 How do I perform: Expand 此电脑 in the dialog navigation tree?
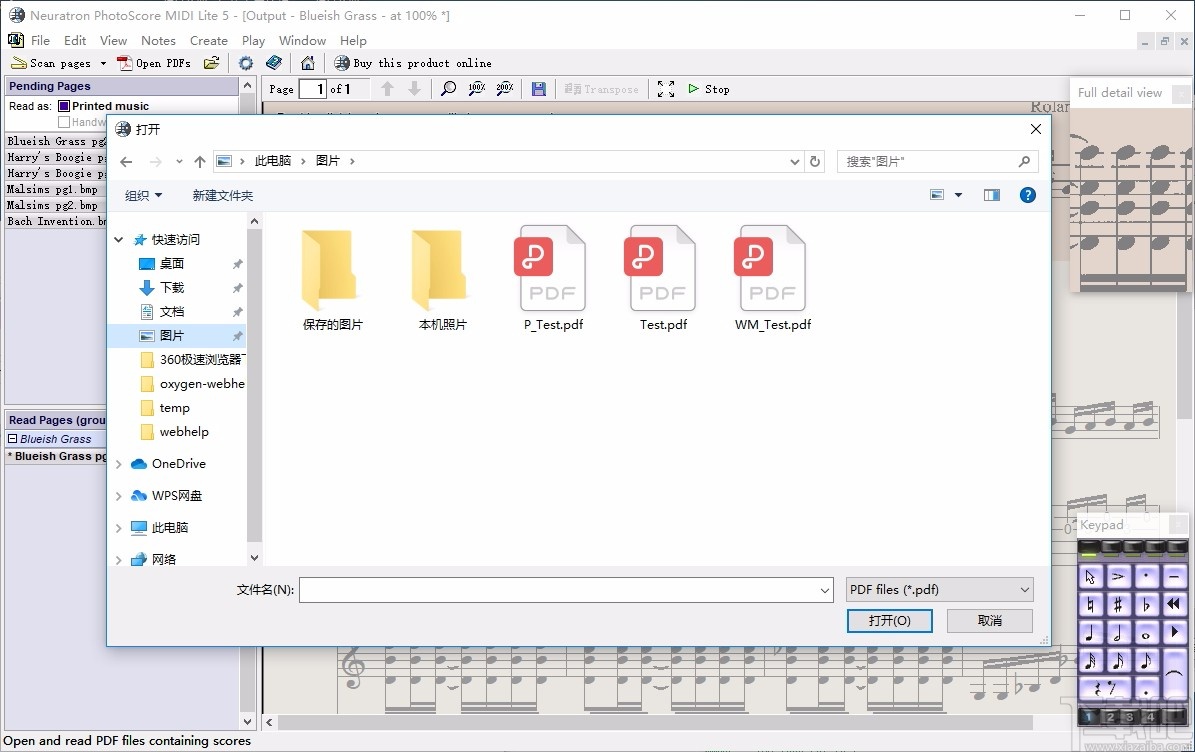click(x=118, y=527)
